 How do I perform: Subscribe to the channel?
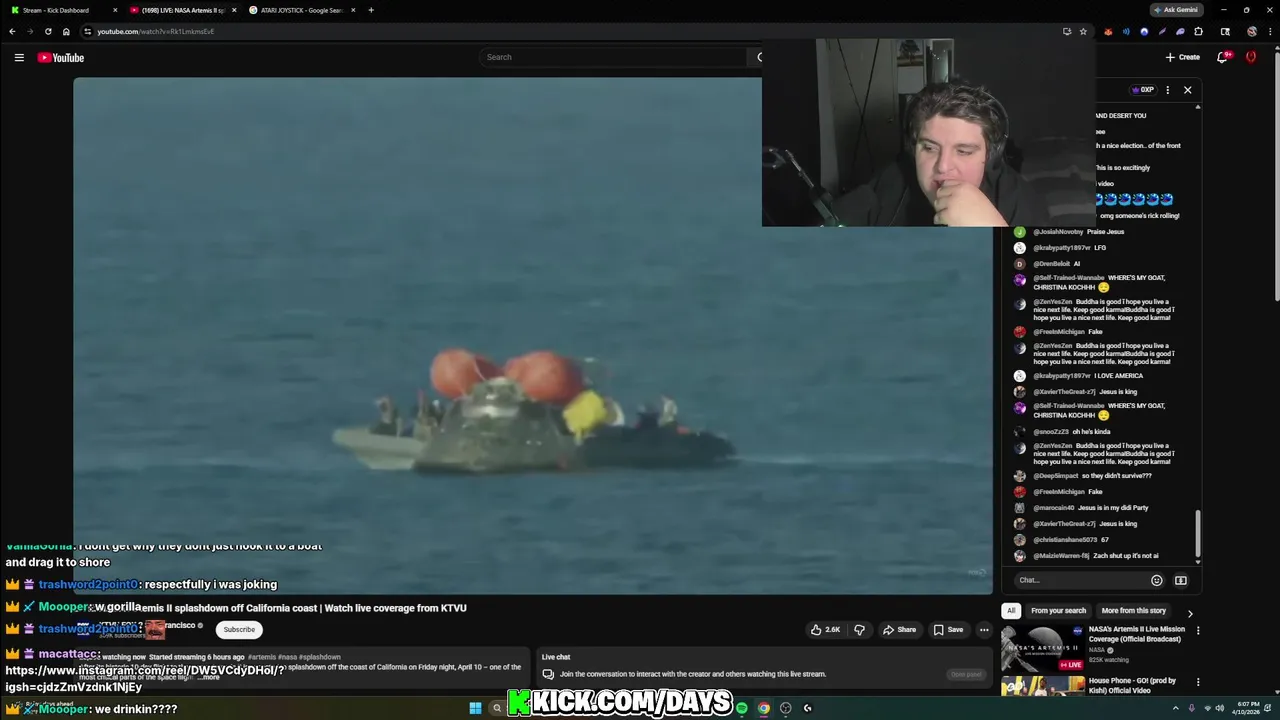point(239,630)
